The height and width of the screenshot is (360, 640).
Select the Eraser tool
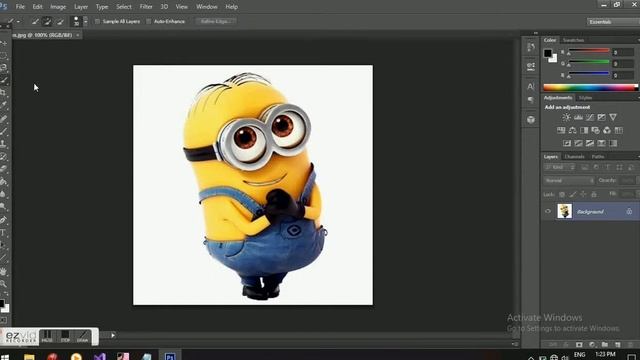[x=4, y=169]
